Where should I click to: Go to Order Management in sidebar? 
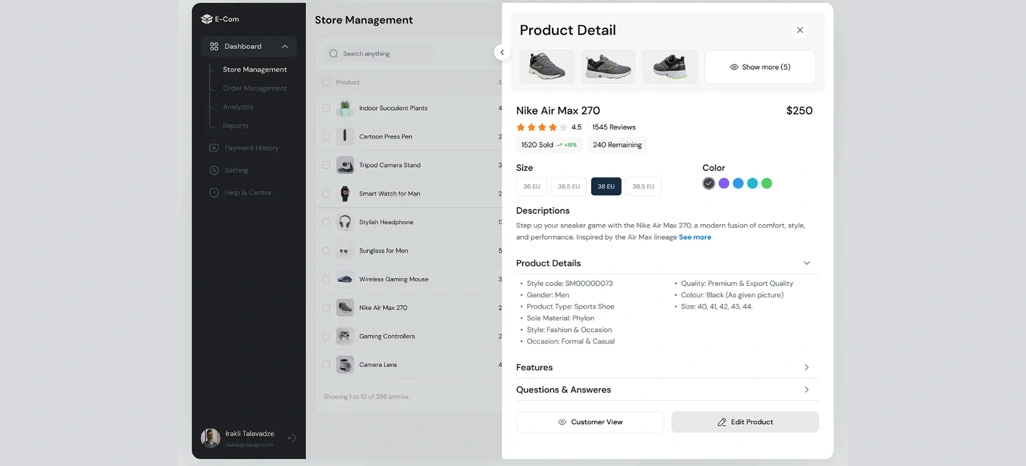point(255,88)
